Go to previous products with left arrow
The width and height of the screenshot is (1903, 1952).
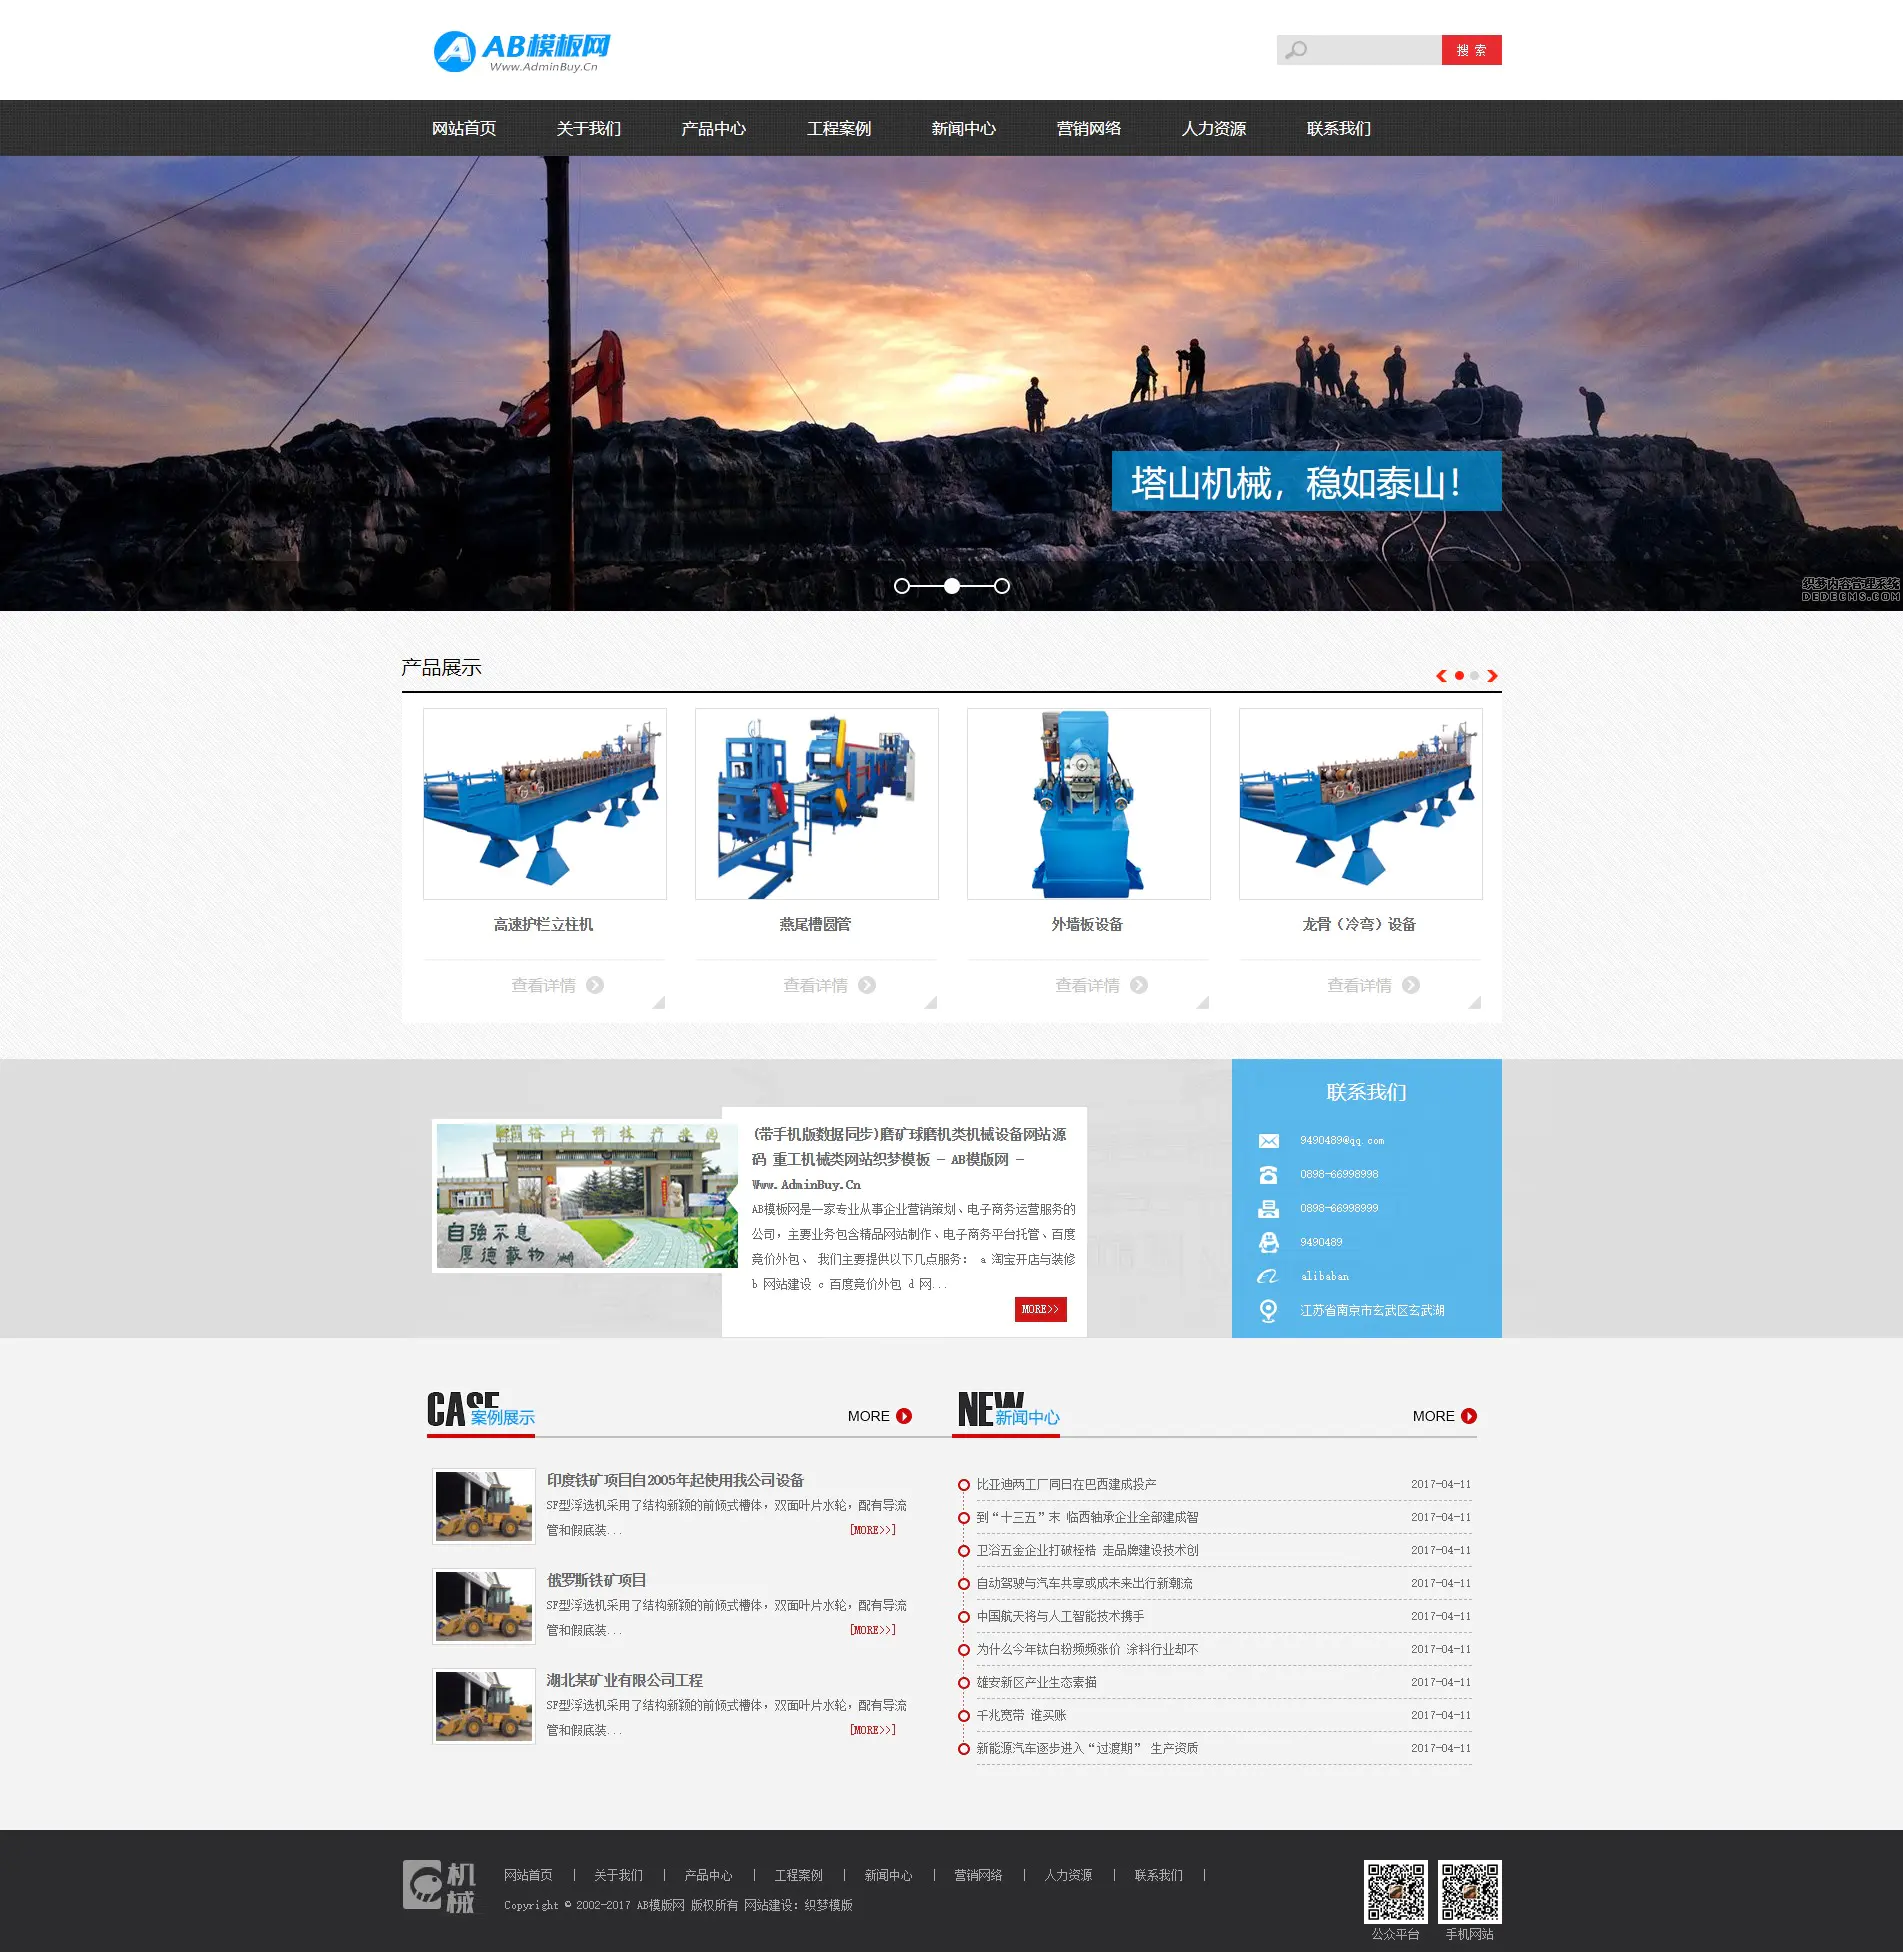pyautogui.click(x=1441, y=676)
